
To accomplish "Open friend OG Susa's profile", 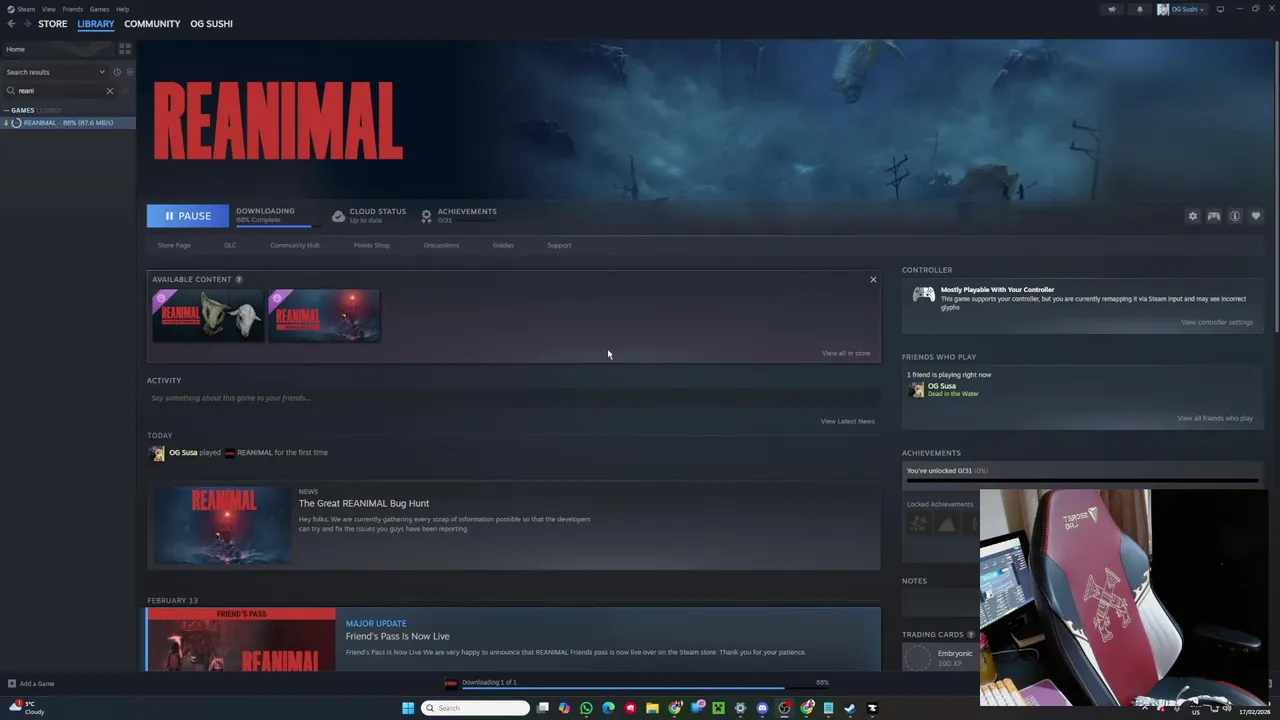I will coord(941,389).
